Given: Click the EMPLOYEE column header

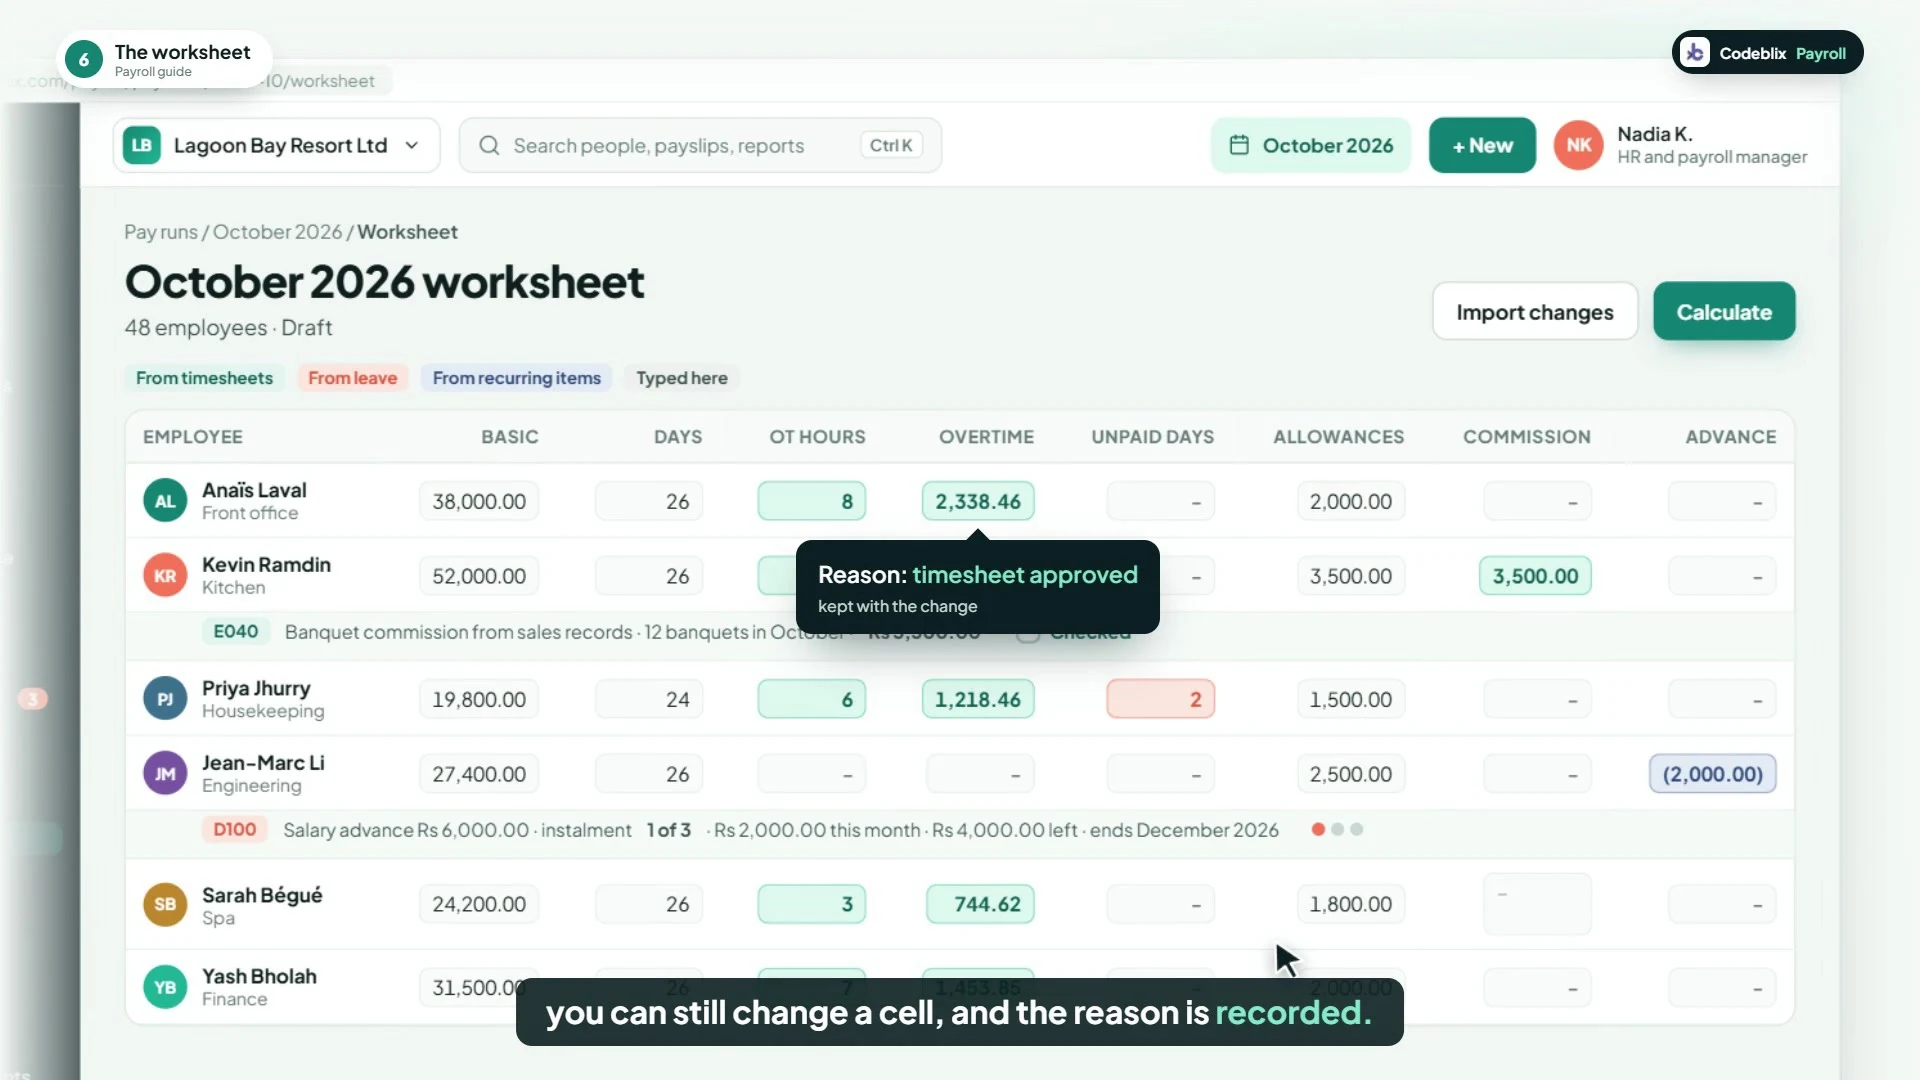Looking at the screenshot, I should coord(193,437).
